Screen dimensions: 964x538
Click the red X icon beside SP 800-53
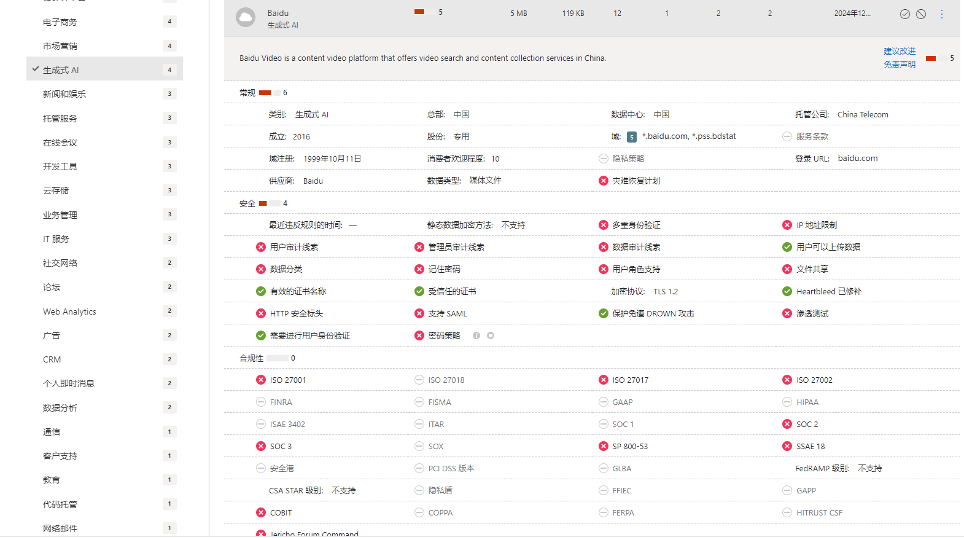(603, 446)
